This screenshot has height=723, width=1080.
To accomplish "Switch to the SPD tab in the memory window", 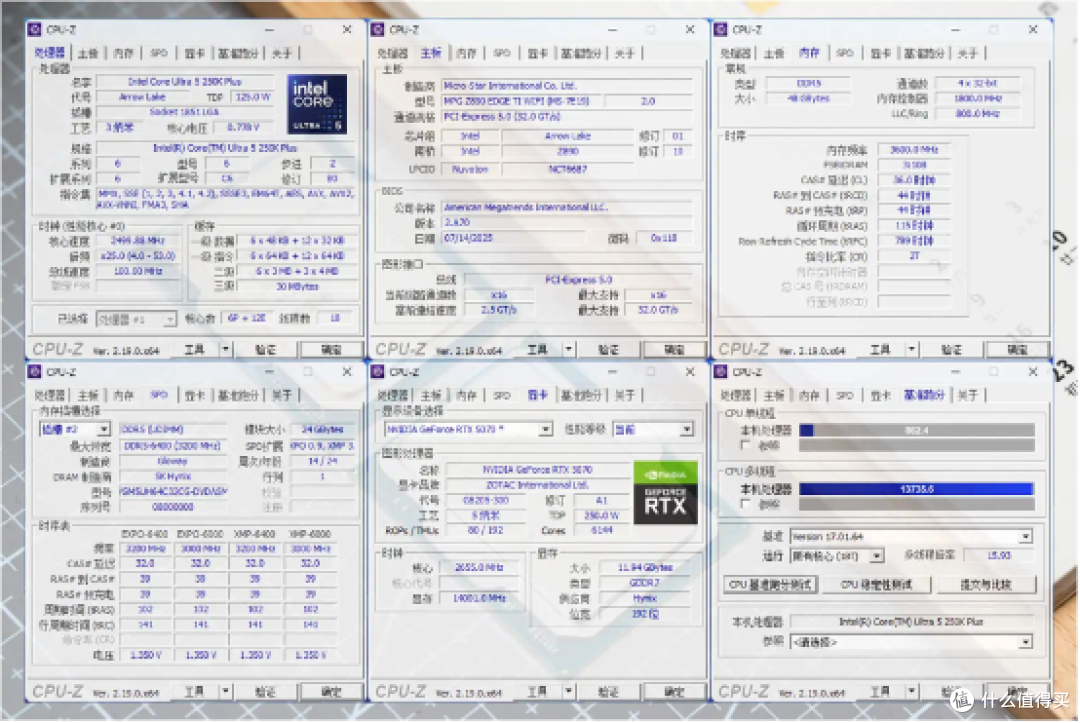I will [844, 53].
